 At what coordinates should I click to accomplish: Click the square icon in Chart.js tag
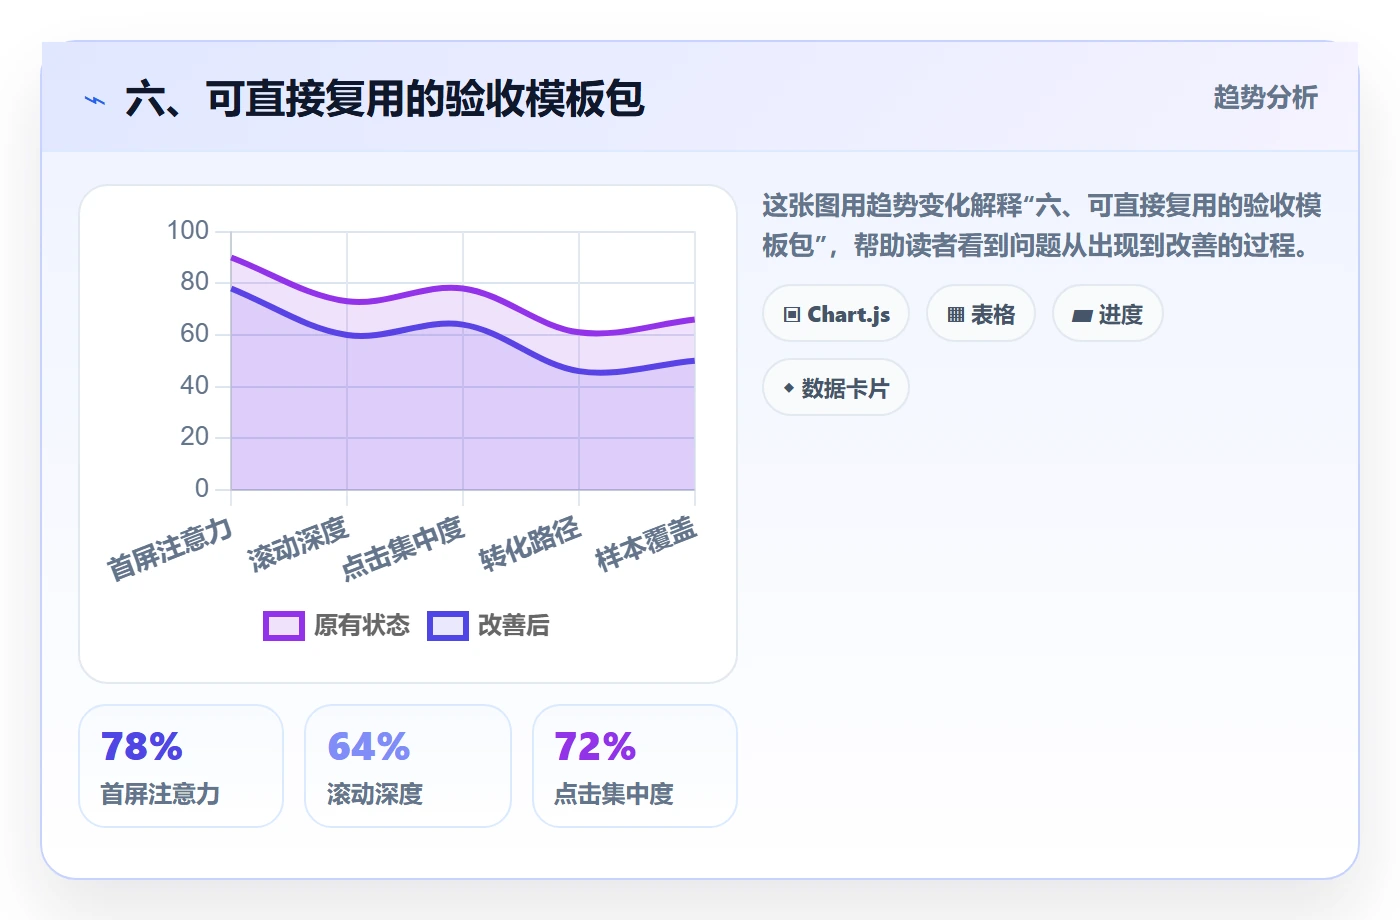click(792, 315)
